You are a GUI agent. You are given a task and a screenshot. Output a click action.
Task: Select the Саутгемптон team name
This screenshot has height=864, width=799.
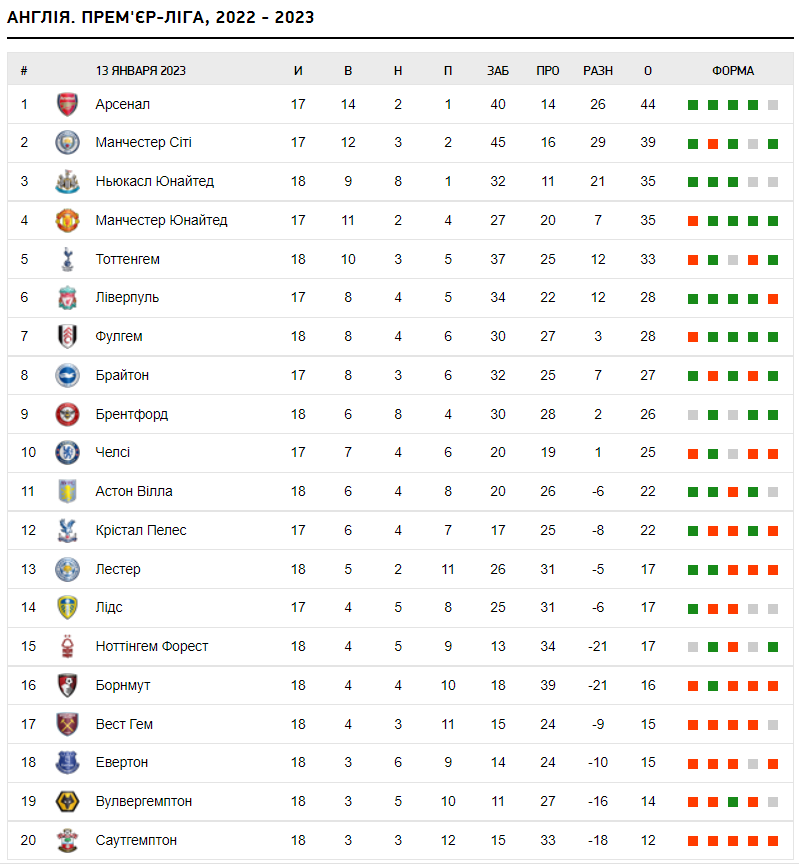coord(136,840)
